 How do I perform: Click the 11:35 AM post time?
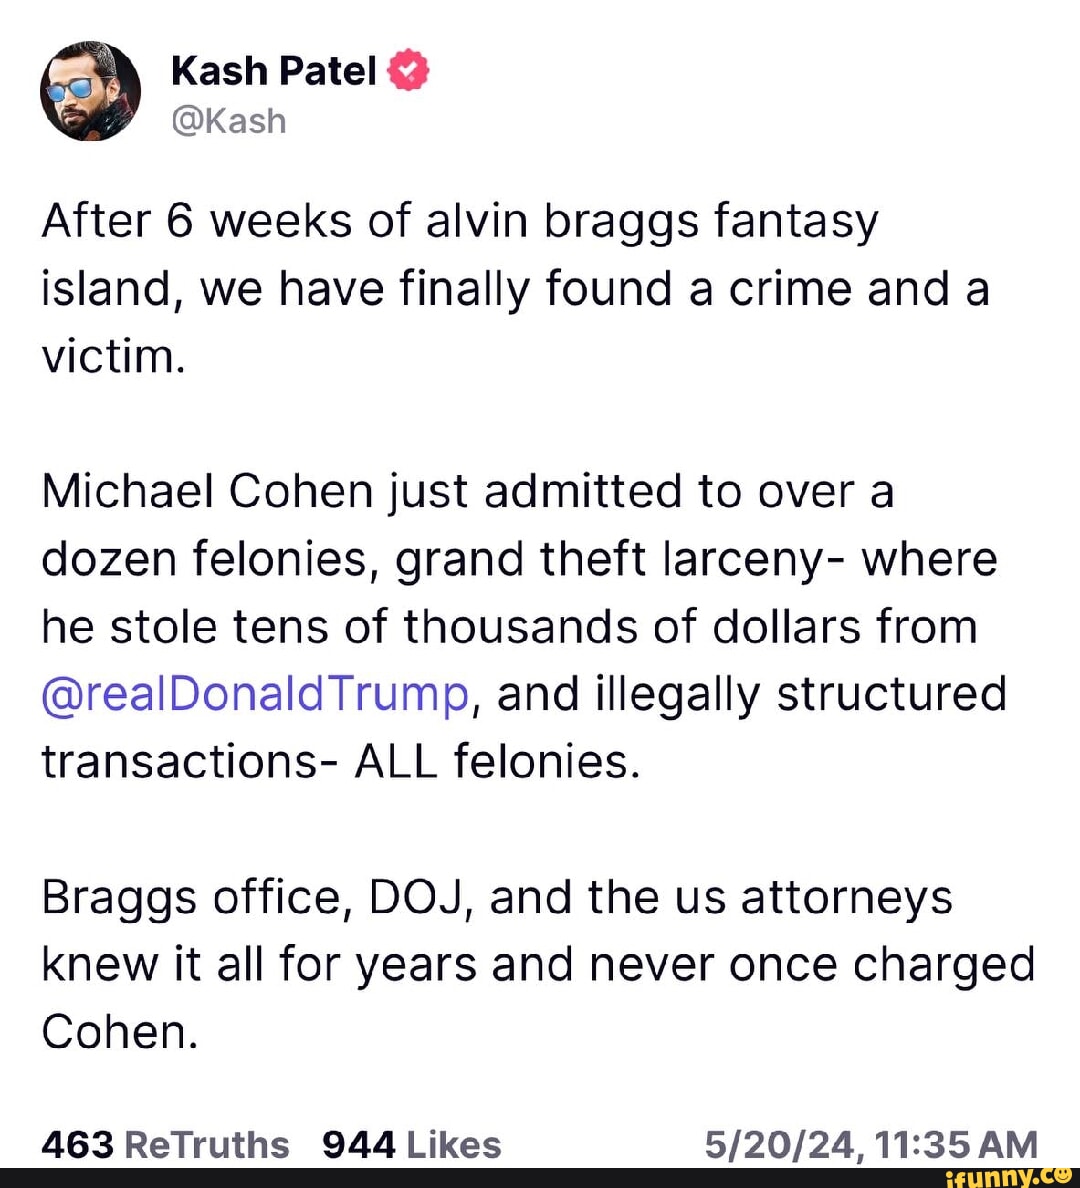click(955, 1144)
